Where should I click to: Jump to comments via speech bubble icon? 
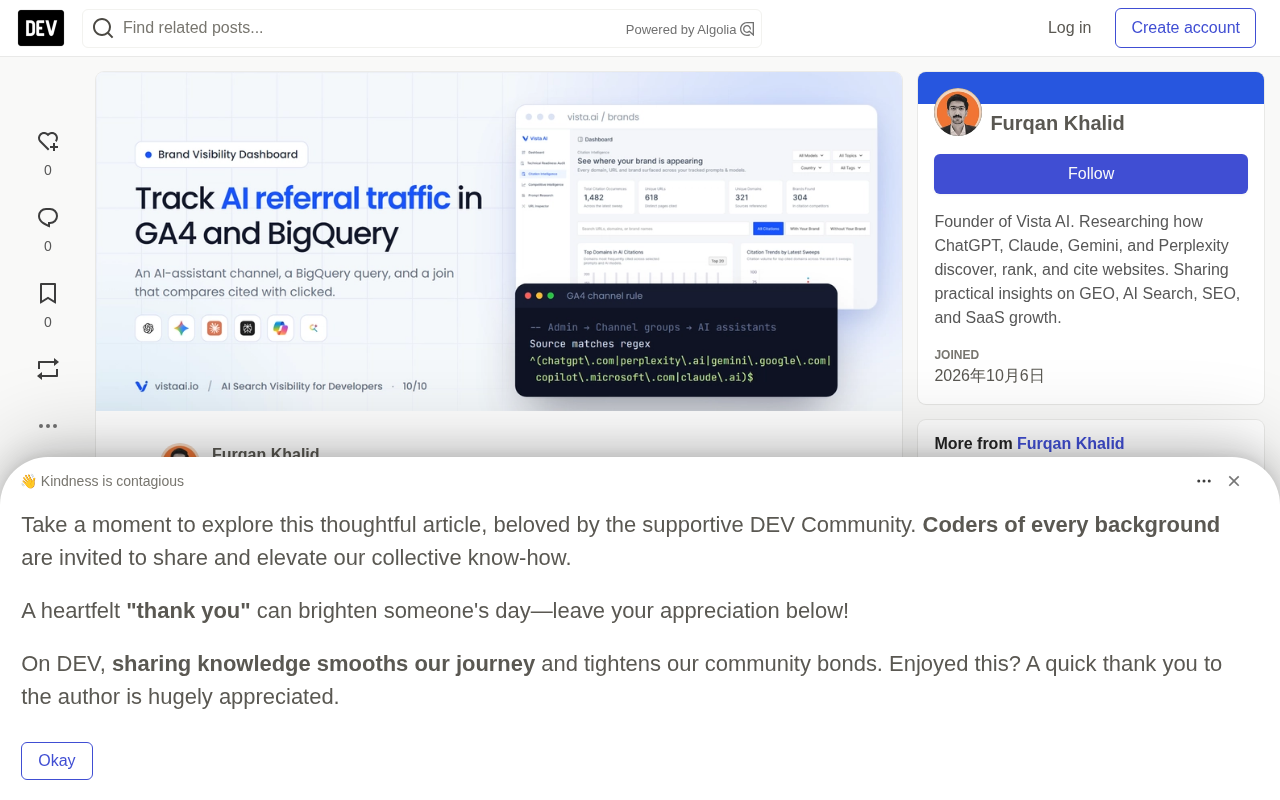(x=48, y=218)
